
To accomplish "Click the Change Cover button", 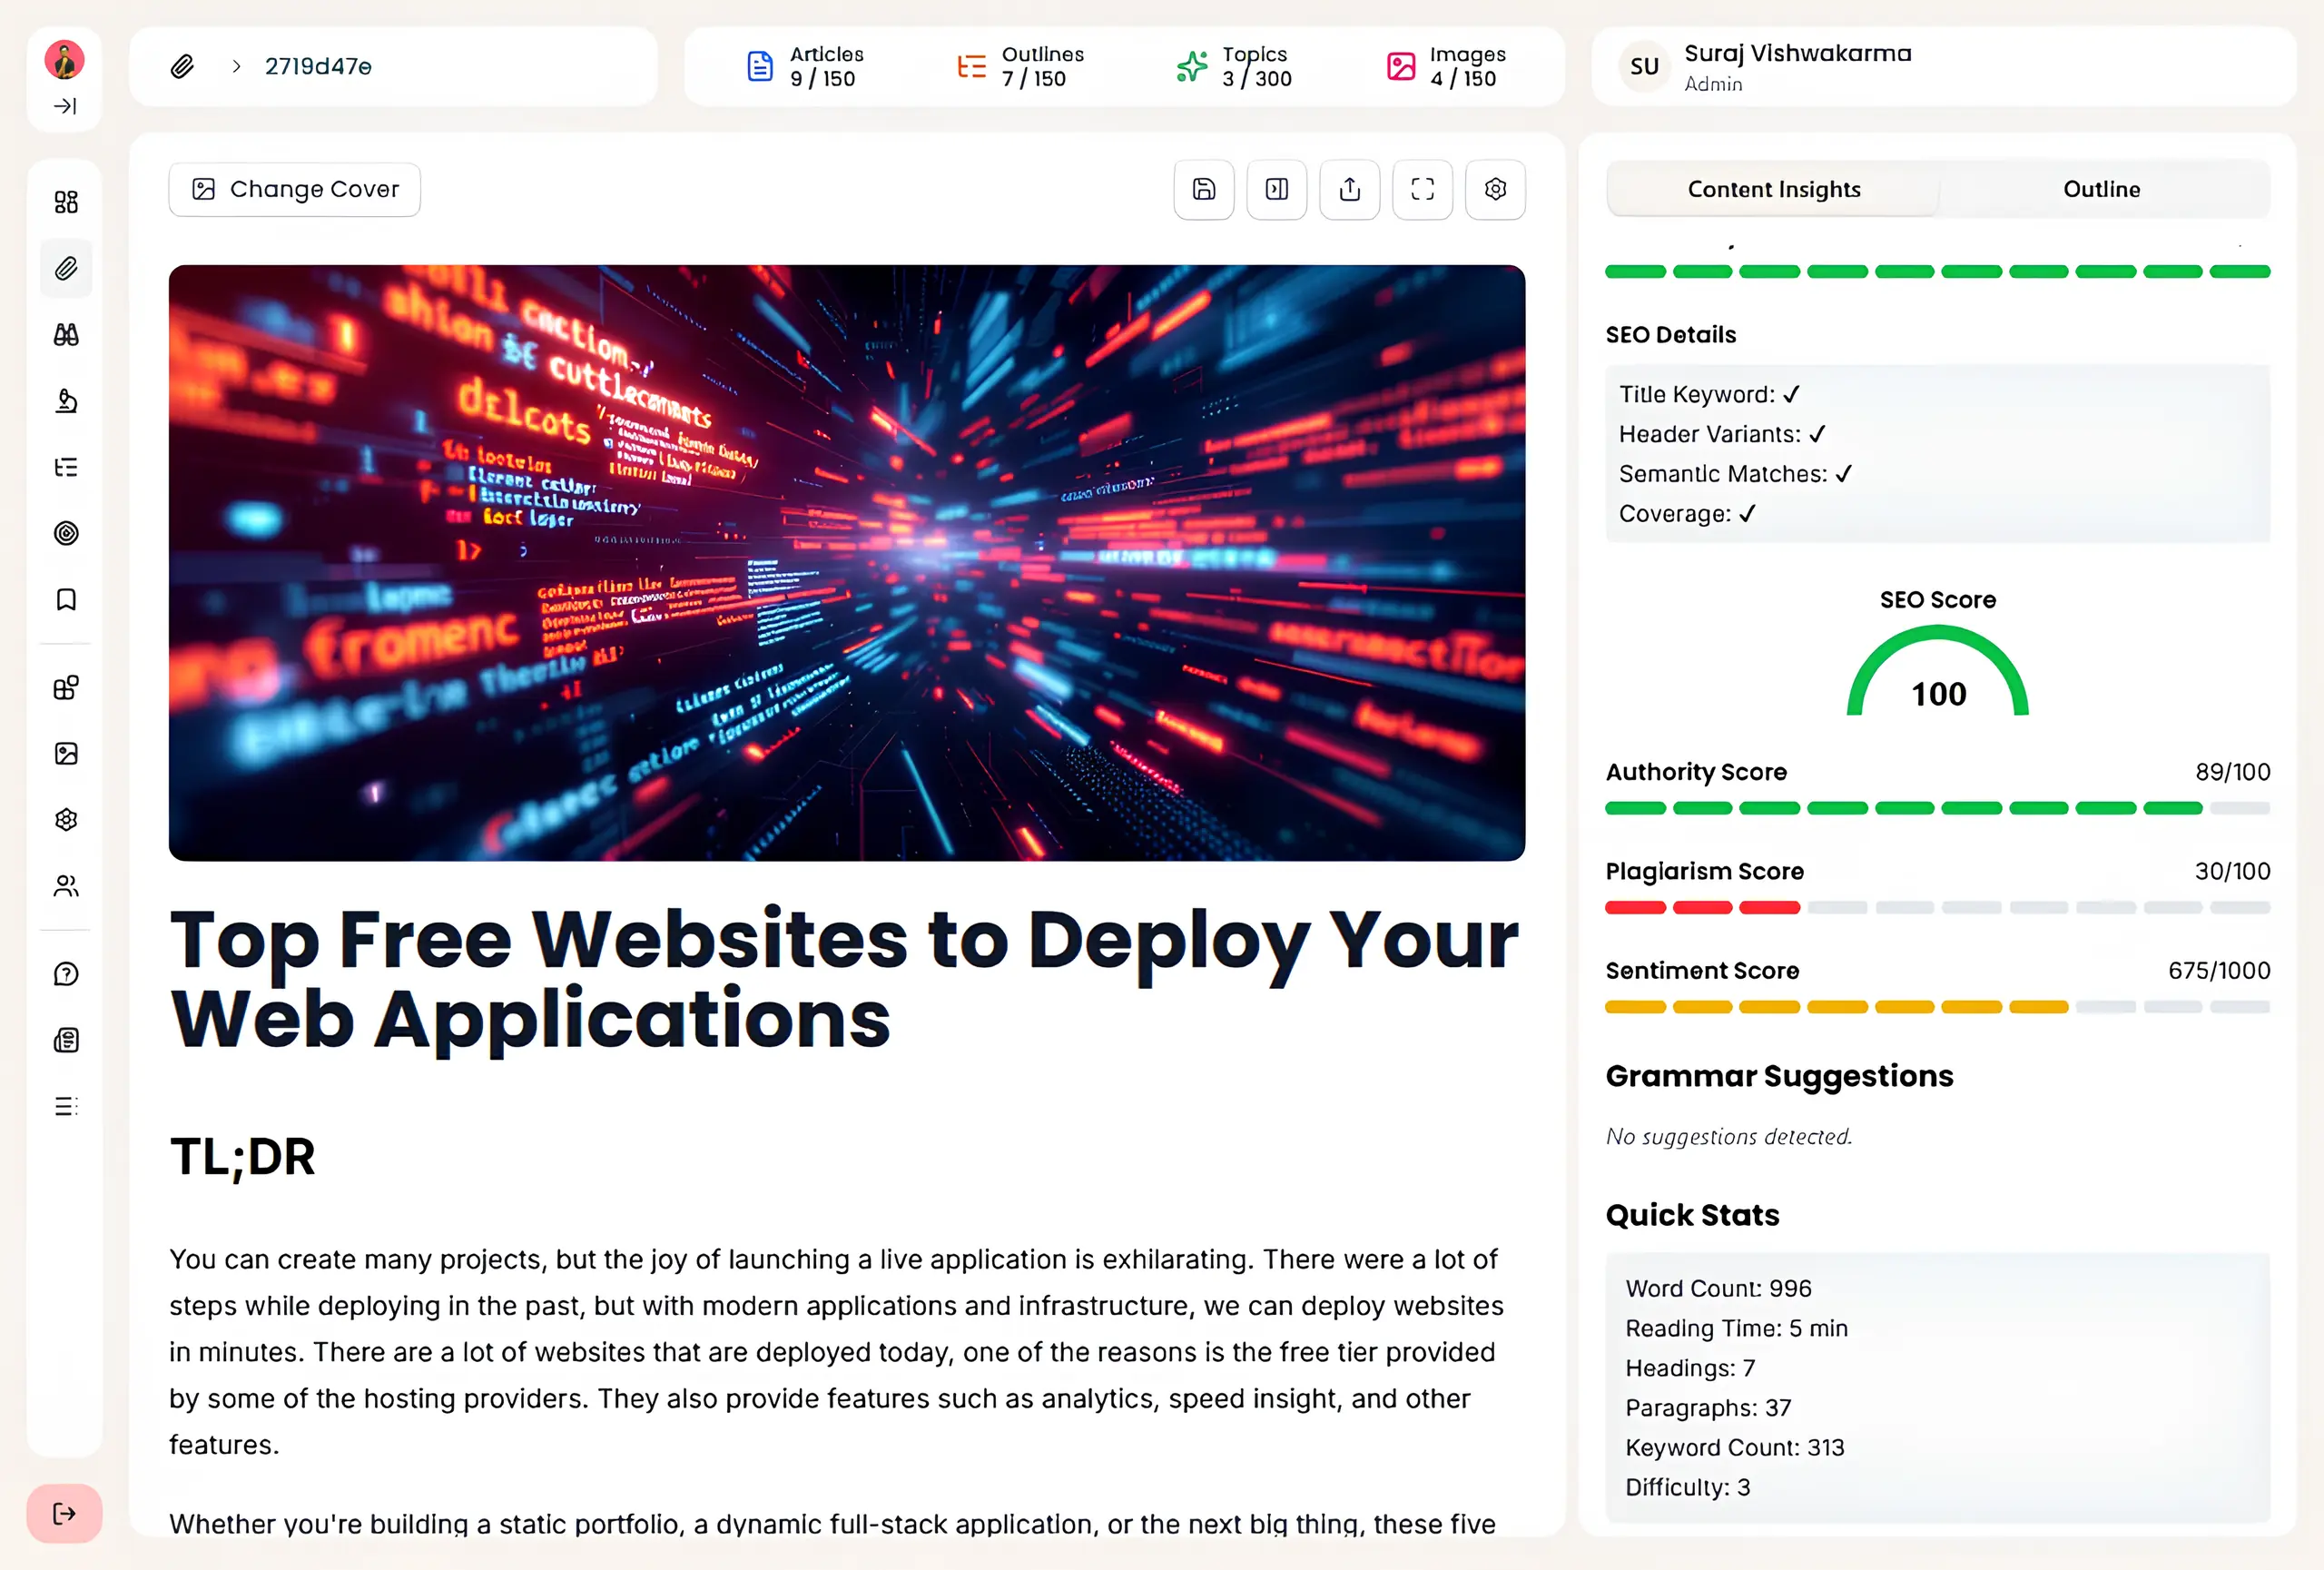I will 294,189.
